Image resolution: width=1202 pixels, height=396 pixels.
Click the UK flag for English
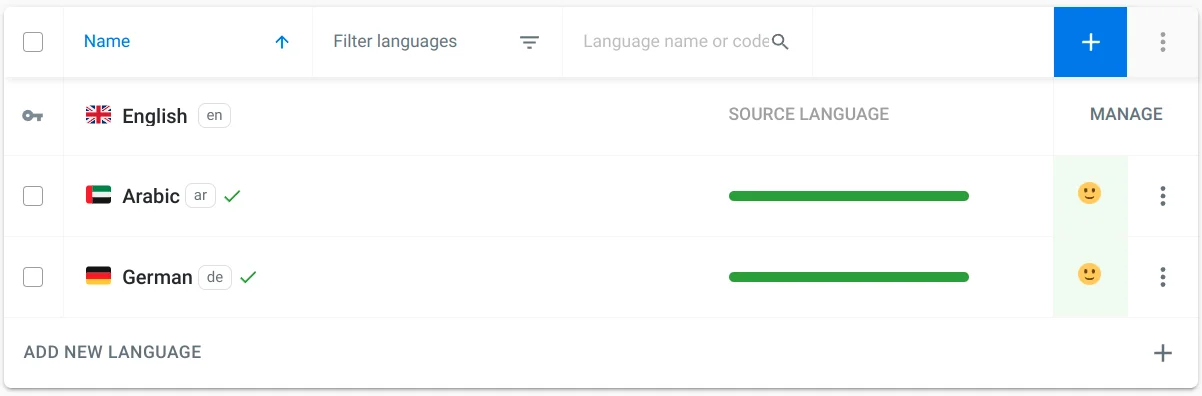[x=98, y=115]
